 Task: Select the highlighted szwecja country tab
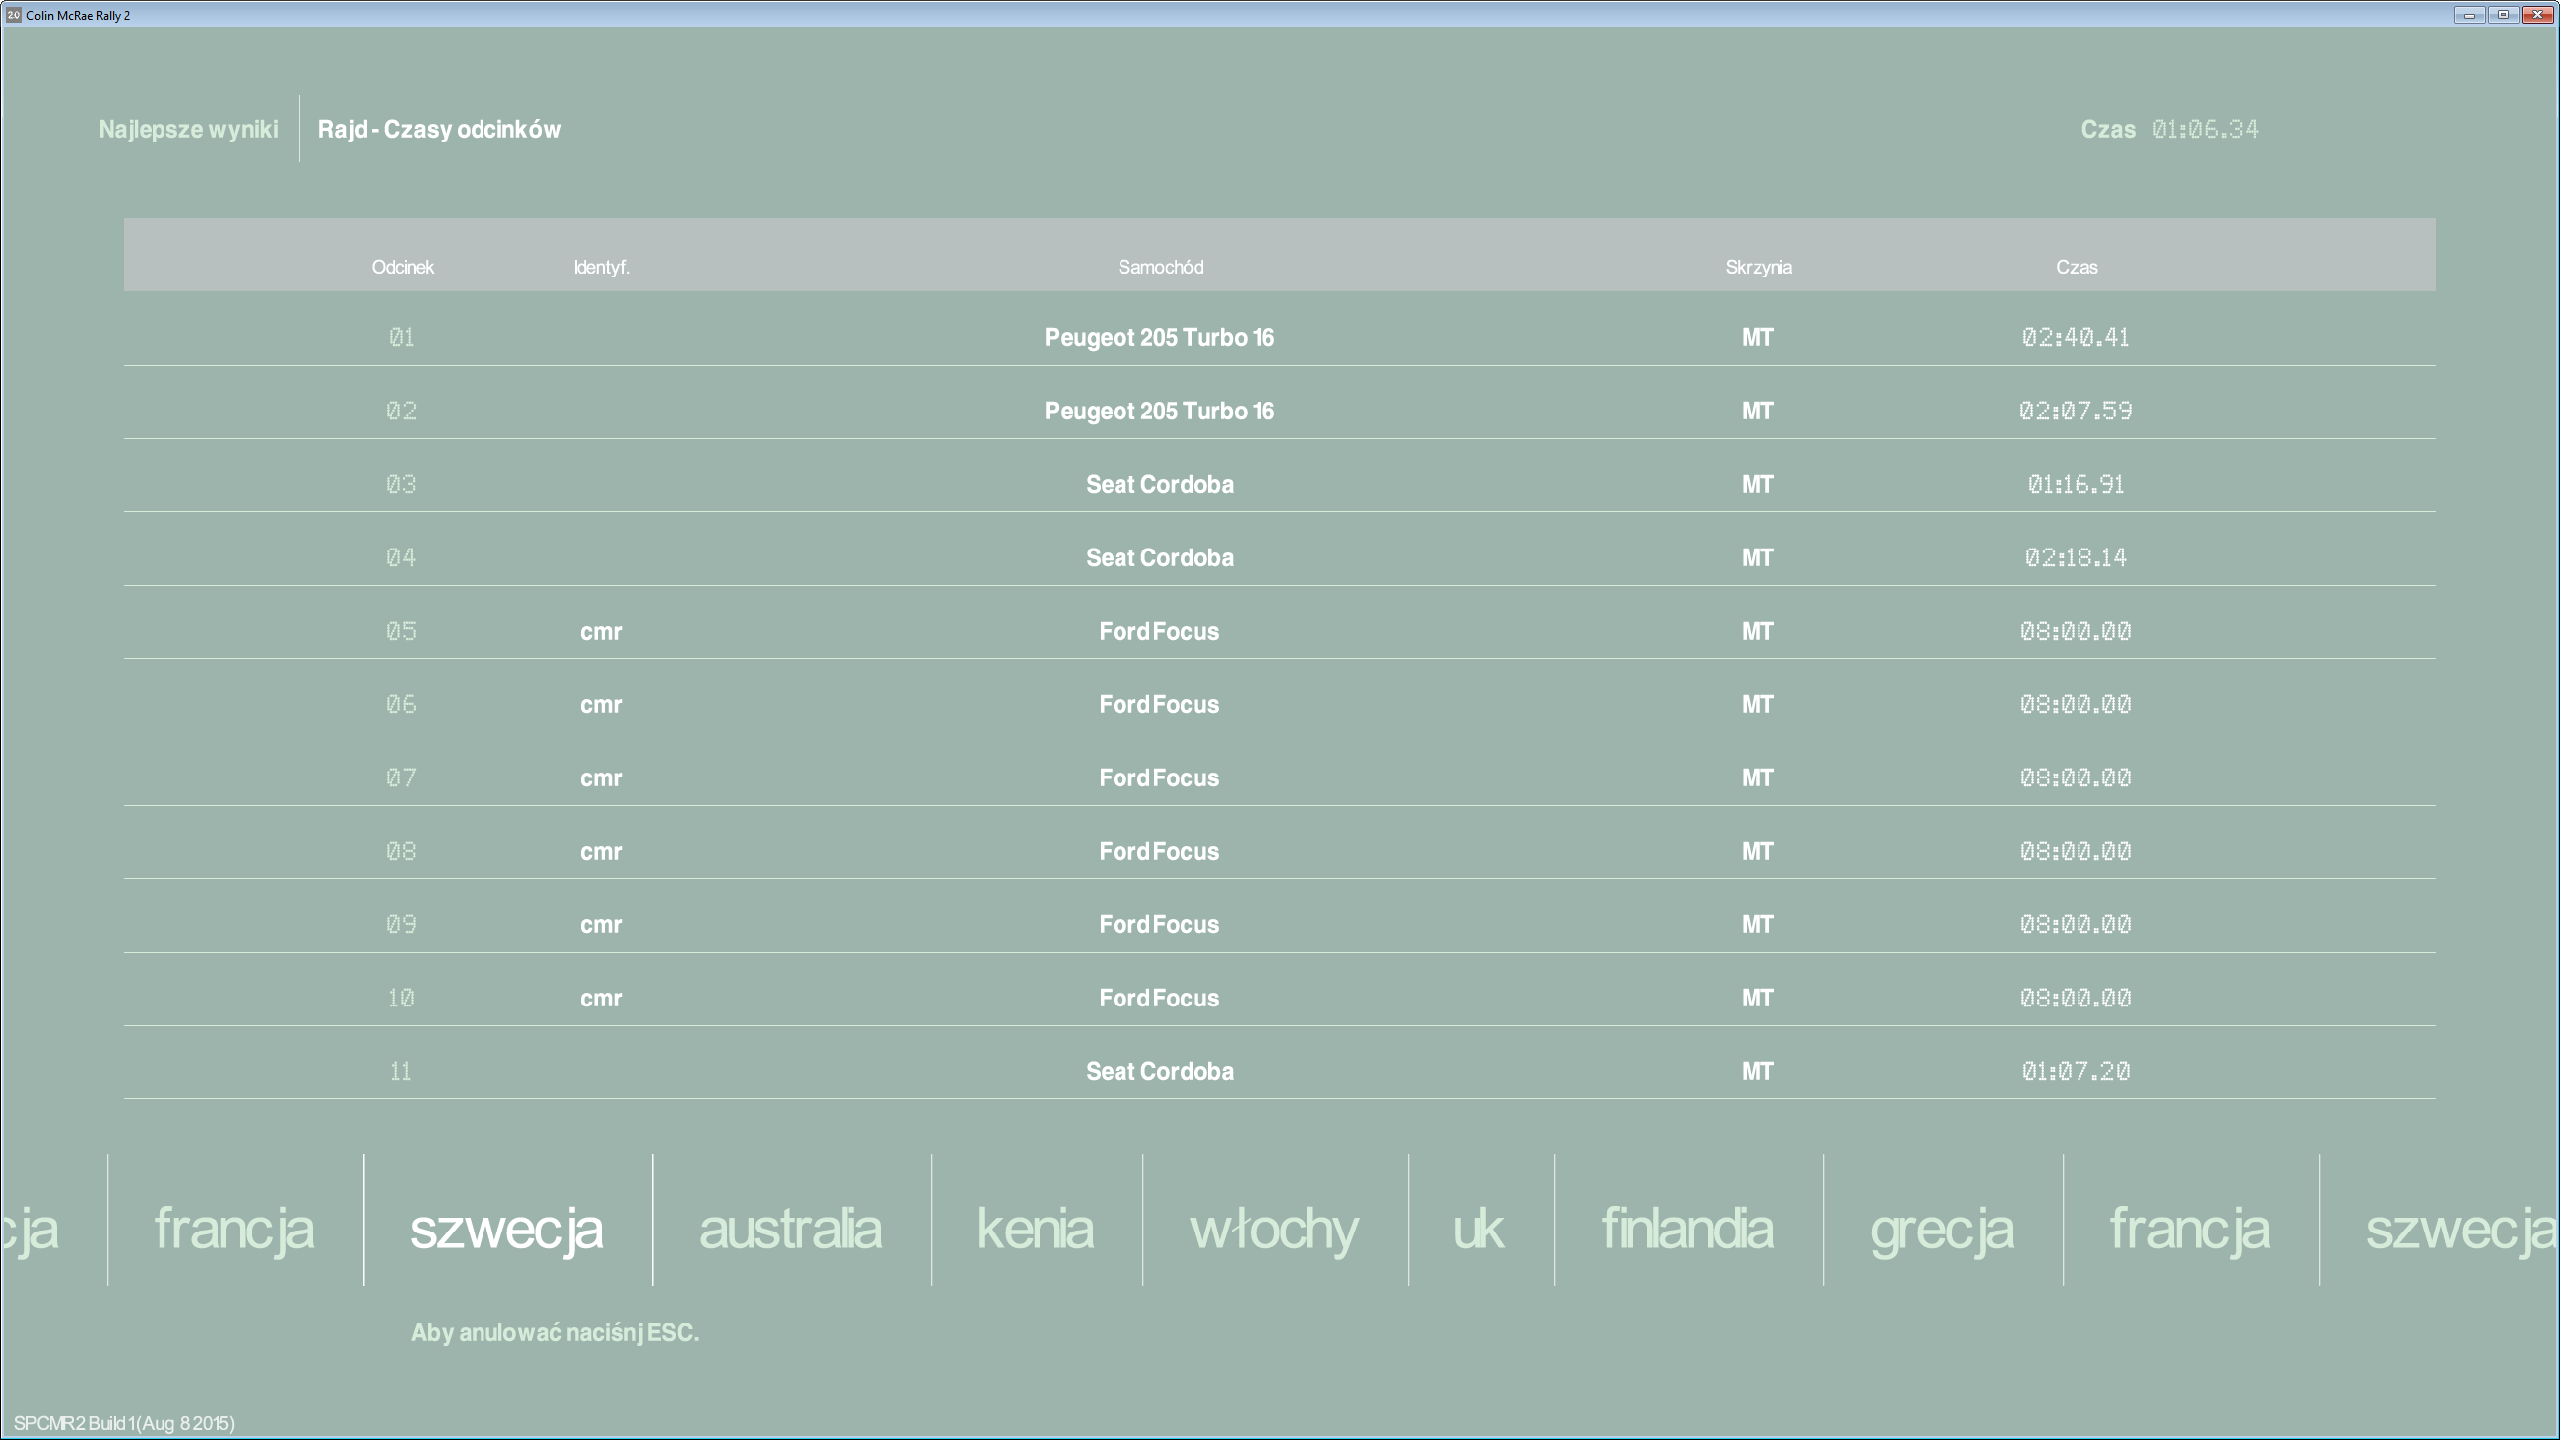[506, 1228]
